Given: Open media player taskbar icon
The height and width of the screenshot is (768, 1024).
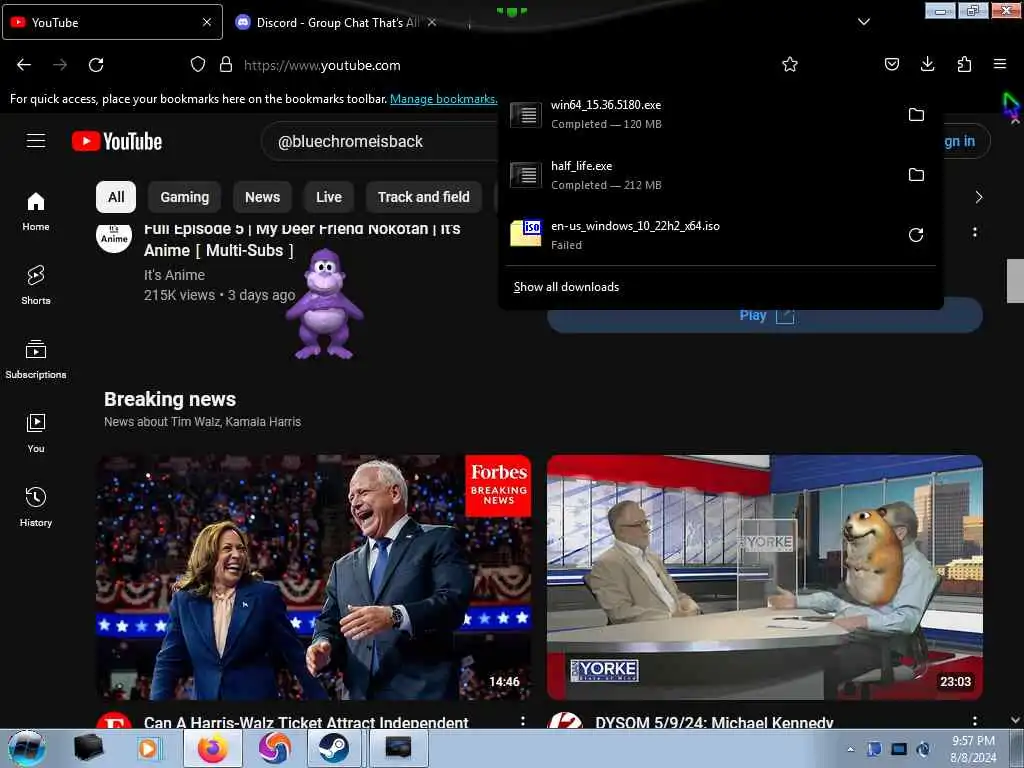Looking at the screenshot, I should pyautogui.click(x=148, y=748).
